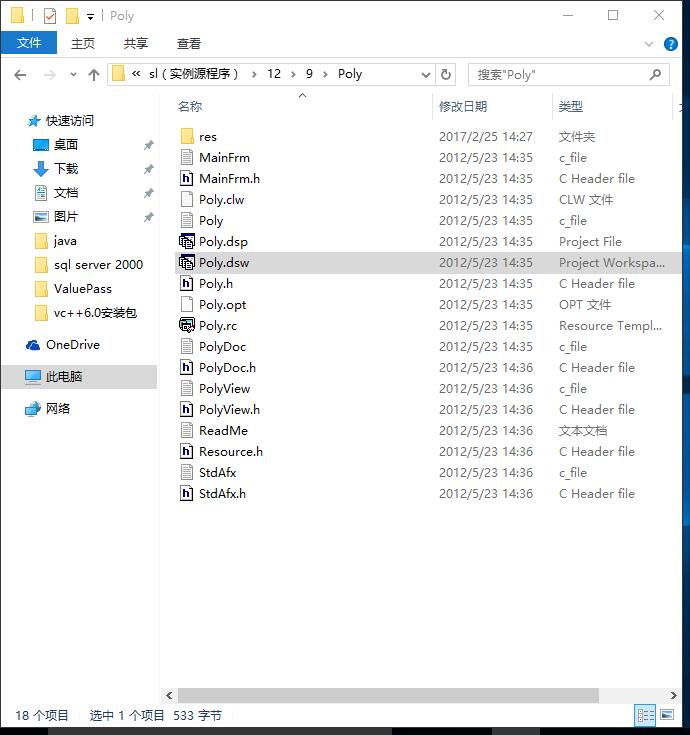Open the 主页 ribbon tab
The image size is (690, 735).
tap(82, 44)
